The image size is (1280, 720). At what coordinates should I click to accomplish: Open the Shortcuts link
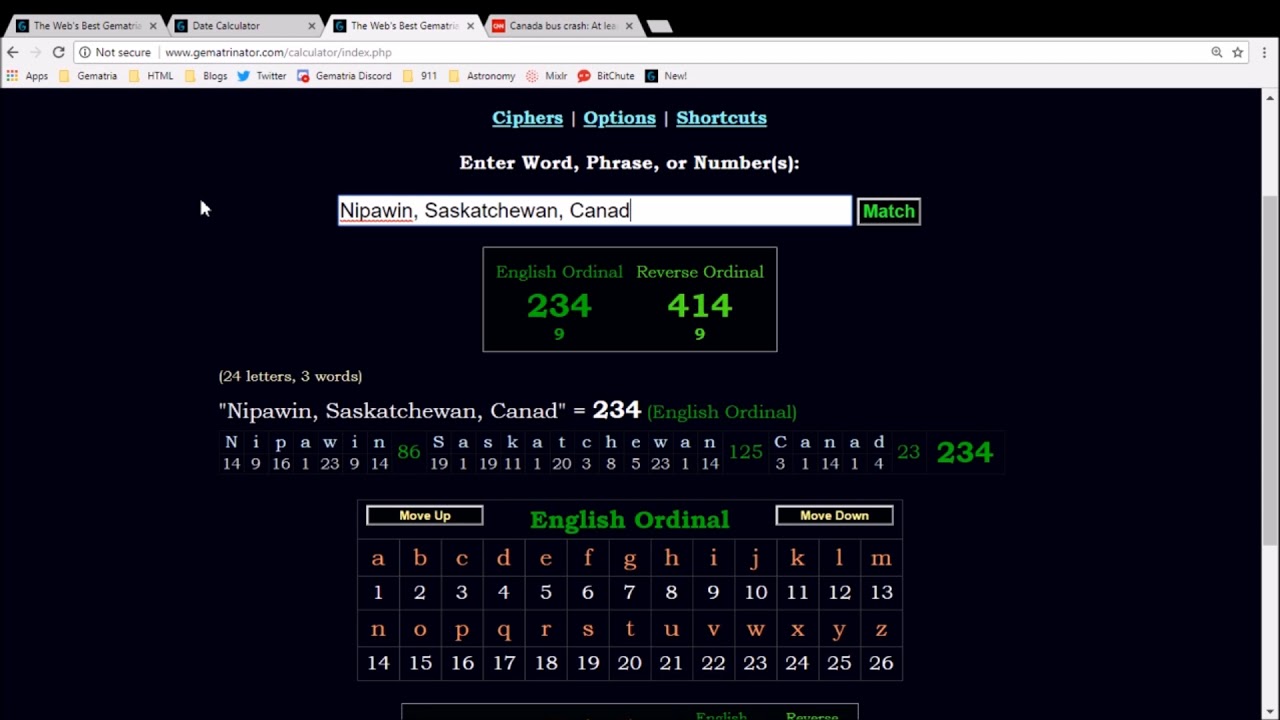[721, 118]
